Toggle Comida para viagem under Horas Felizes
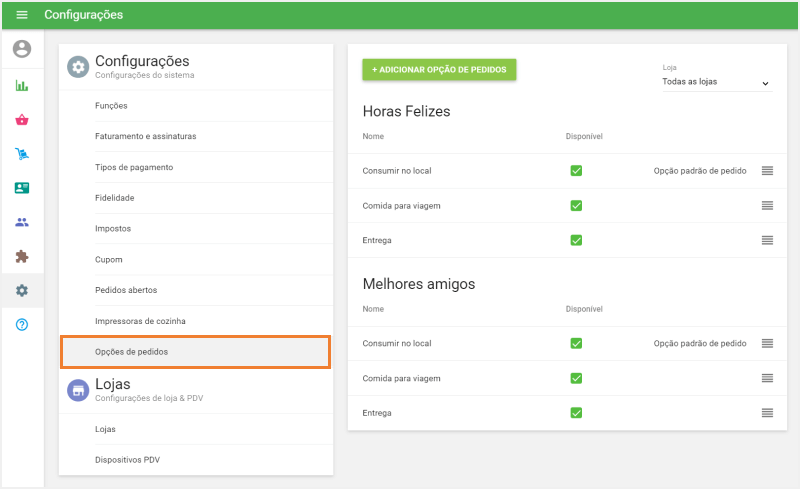Viewport: 800px width, 489px height. coord(576,205)
